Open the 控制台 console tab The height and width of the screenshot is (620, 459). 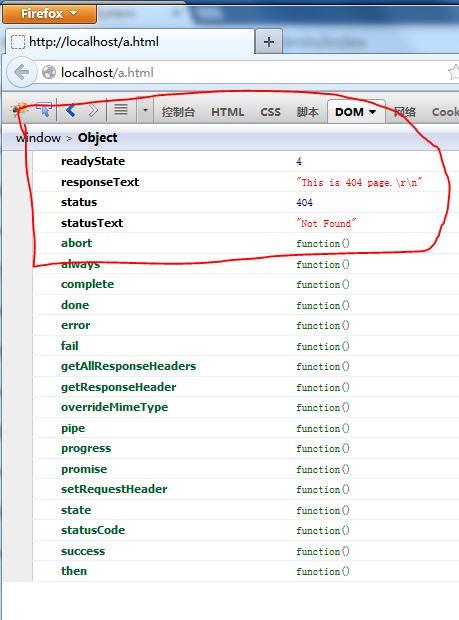[178, 112]
